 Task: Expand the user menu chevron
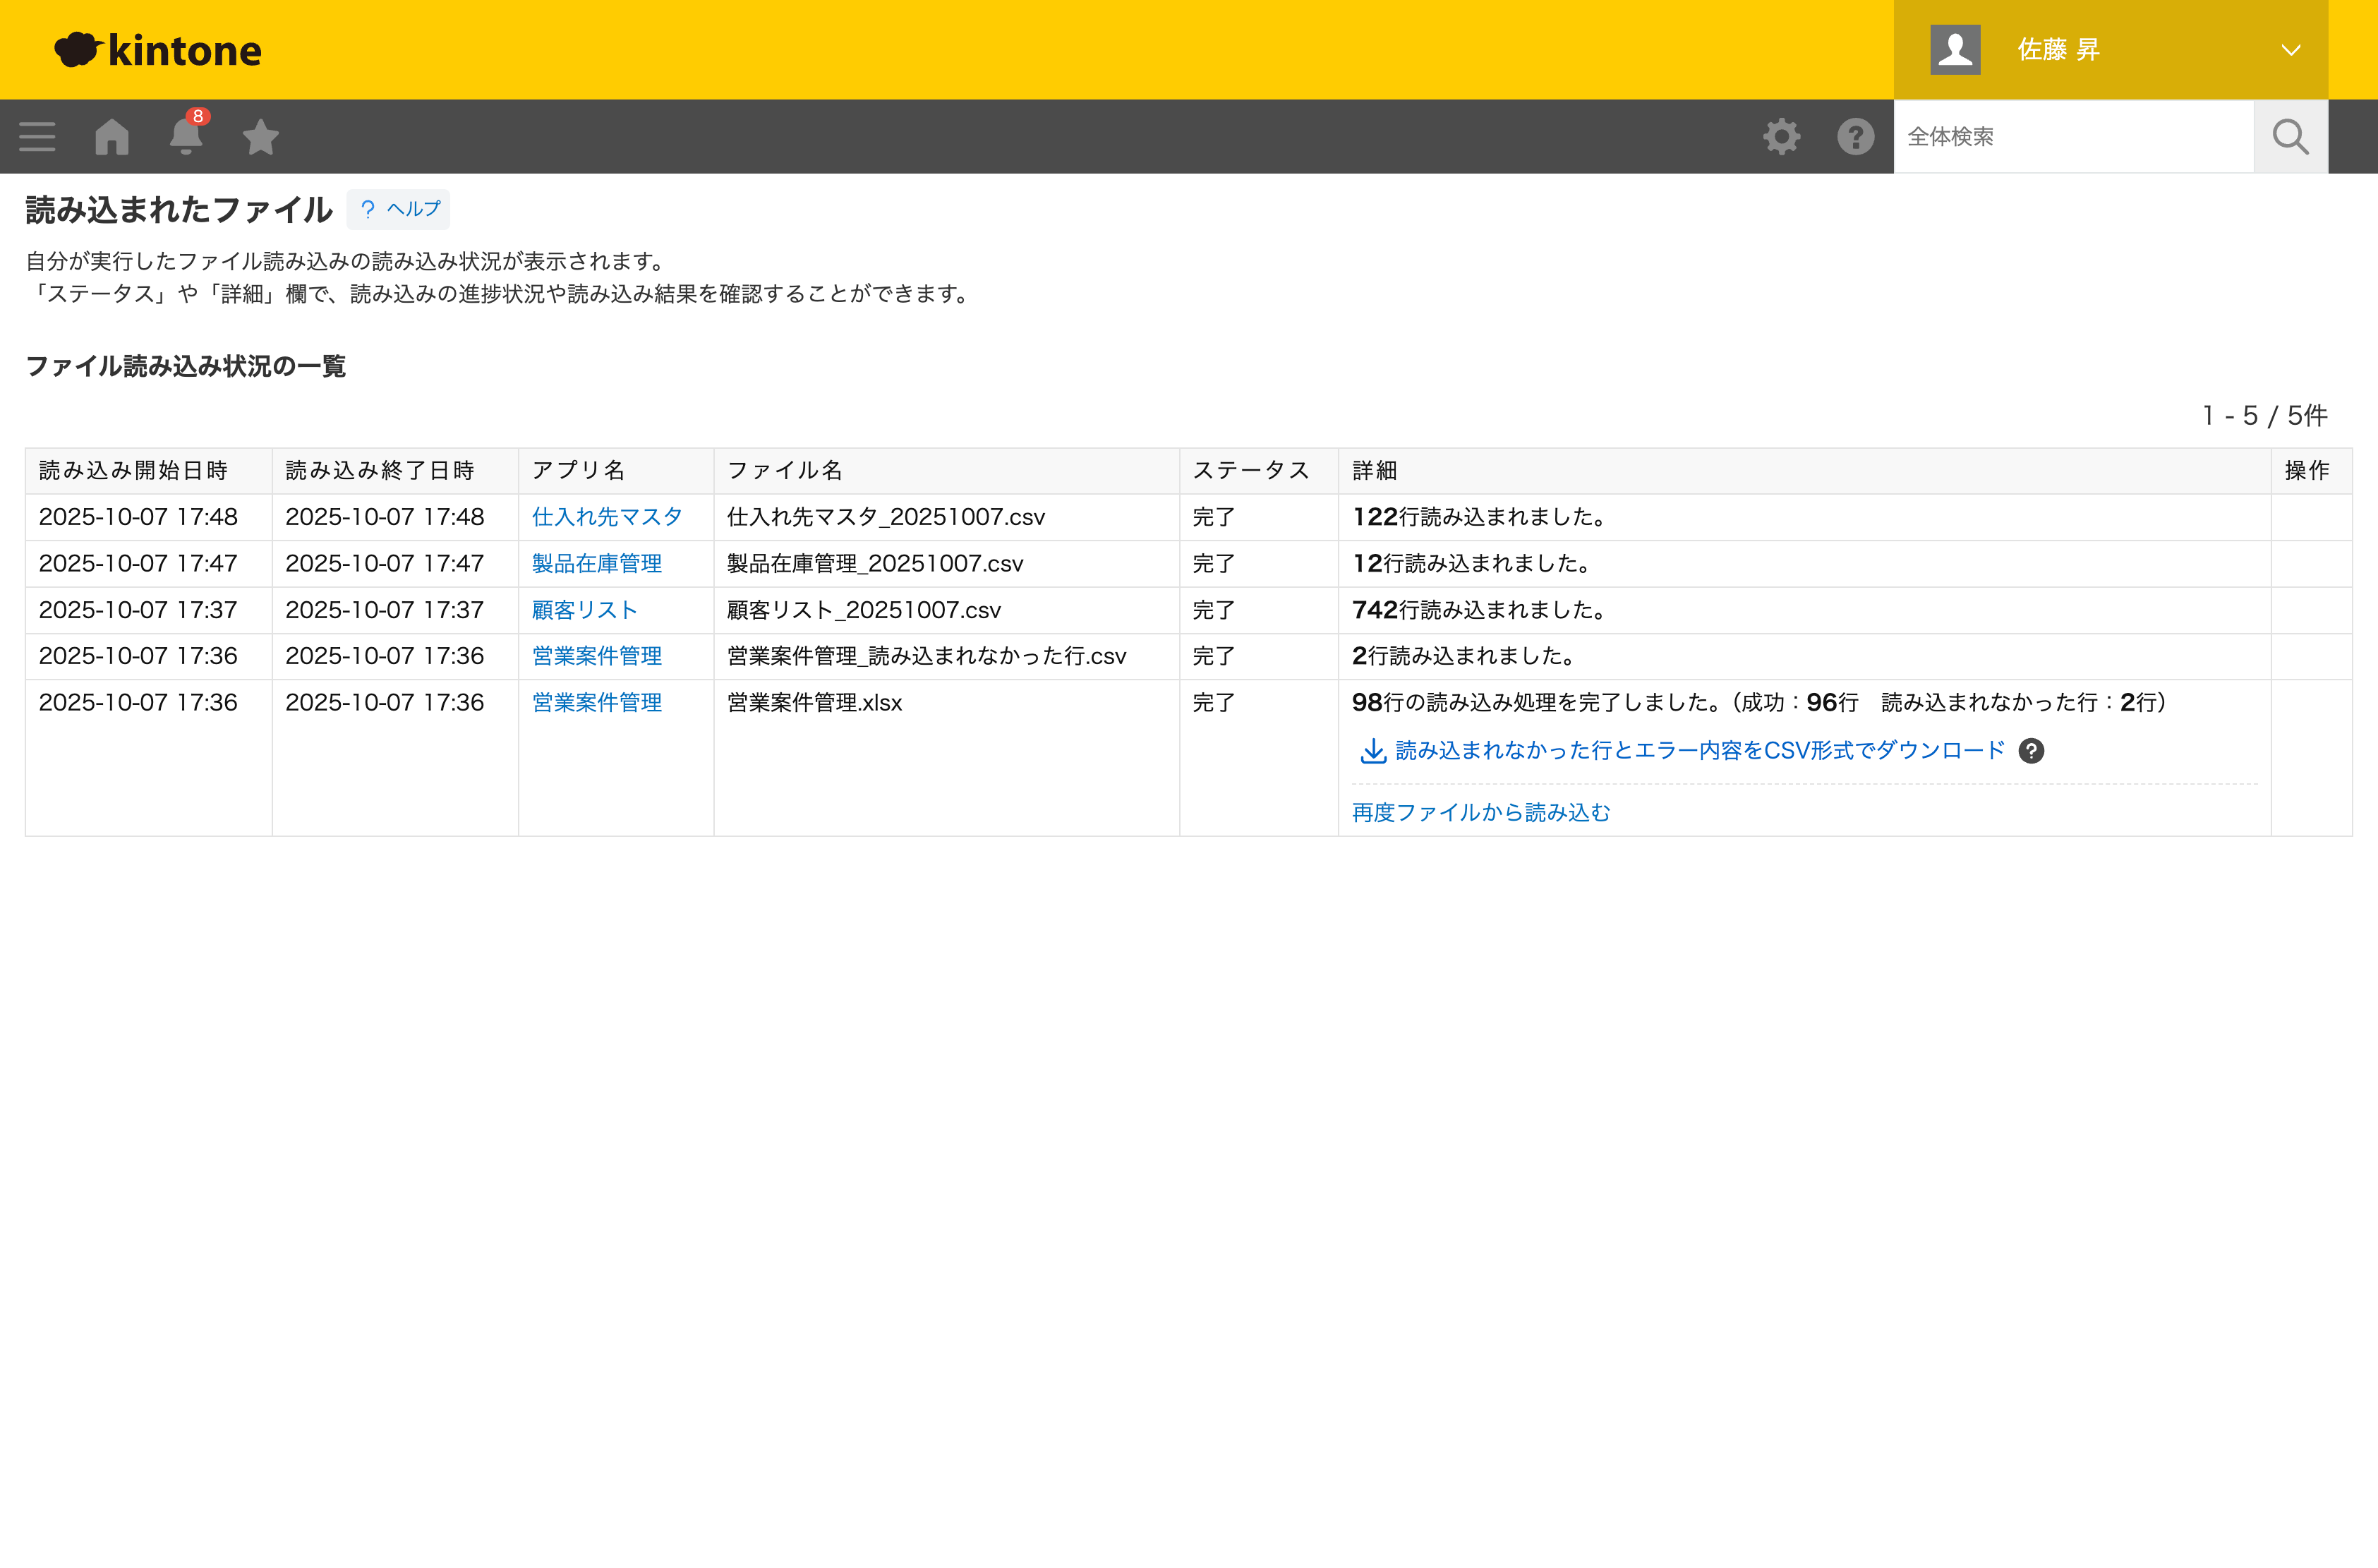pyautogui.click(x=2290, y=49)
